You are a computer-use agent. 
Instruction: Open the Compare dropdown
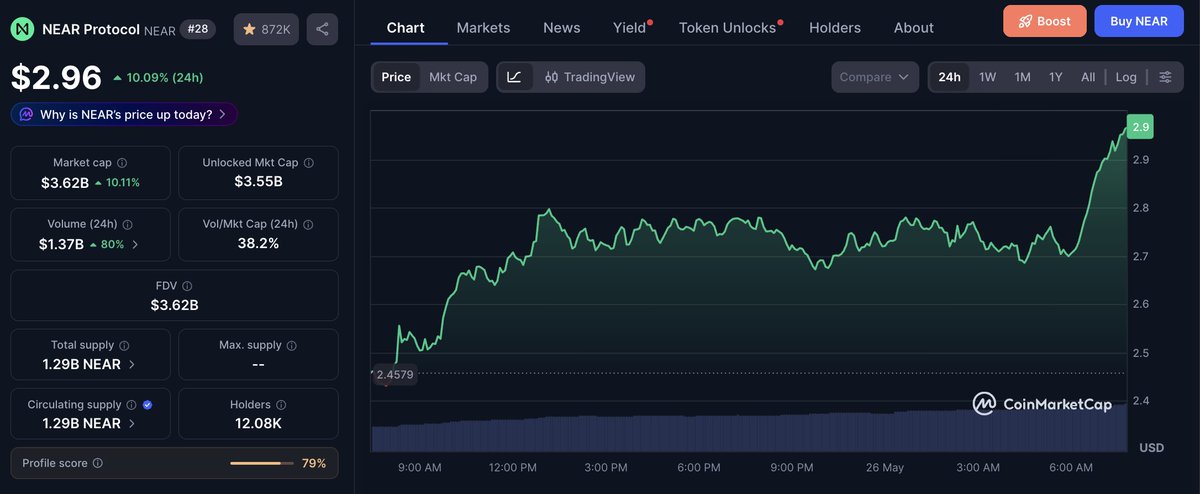tap(875, 77)
